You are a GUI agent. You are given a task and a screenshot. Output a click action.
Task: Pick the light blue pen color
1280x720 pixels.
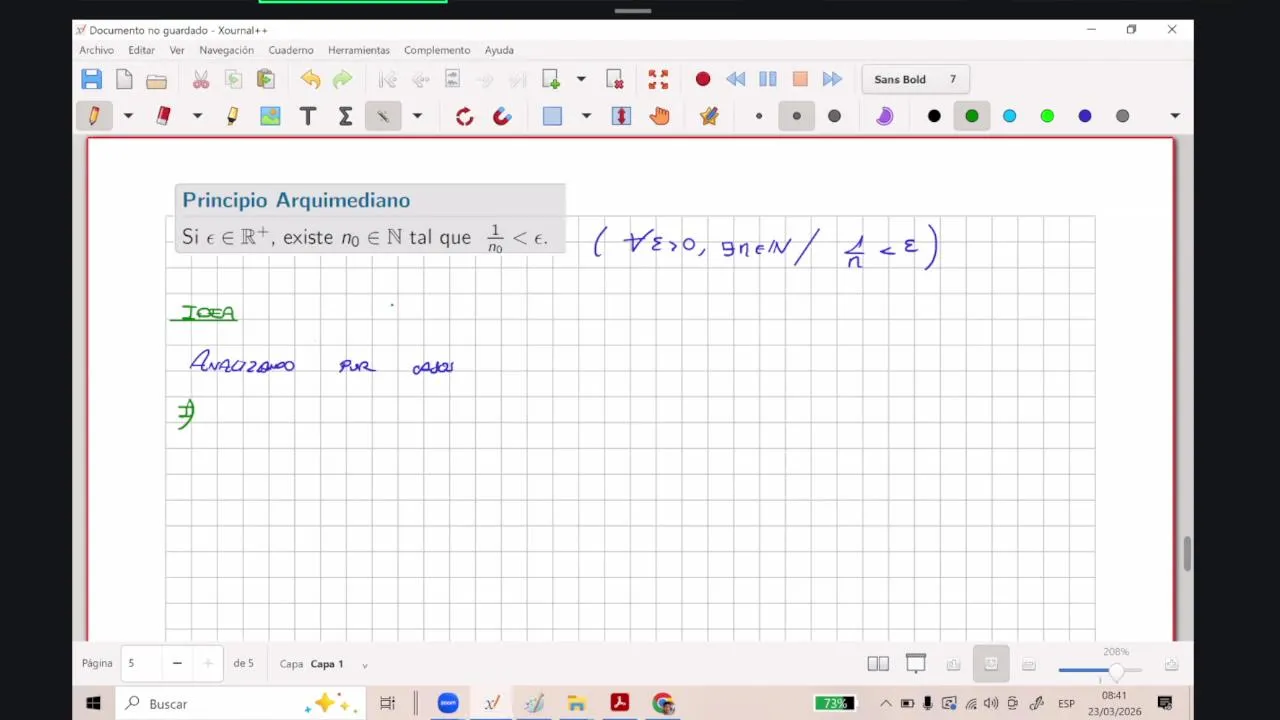tap(1010, 116)
